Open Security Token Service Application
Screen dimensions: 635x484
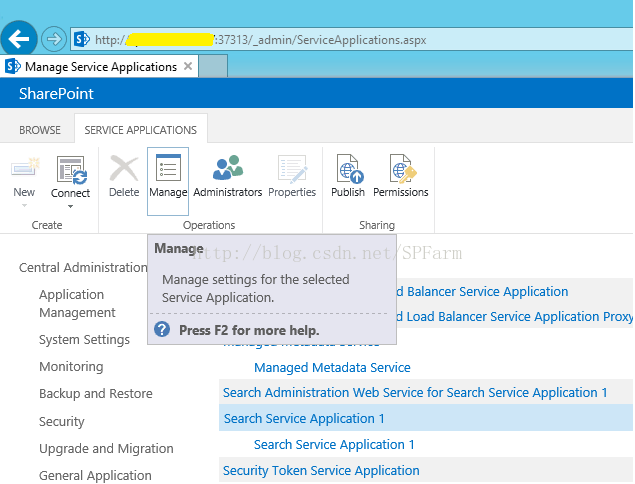321,470
